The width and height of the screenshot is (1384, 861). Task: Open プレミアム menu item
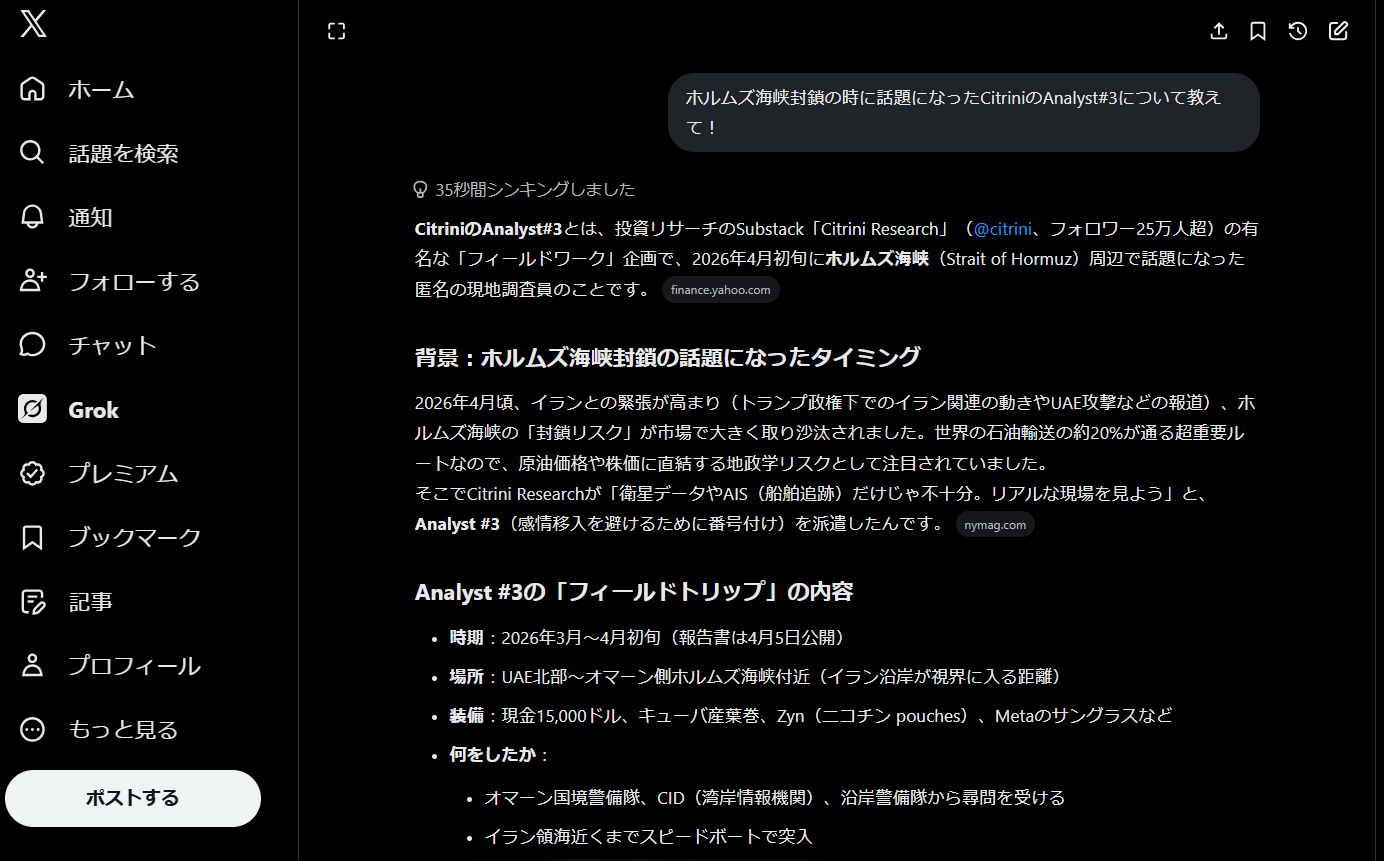click(x=123, y=473)
